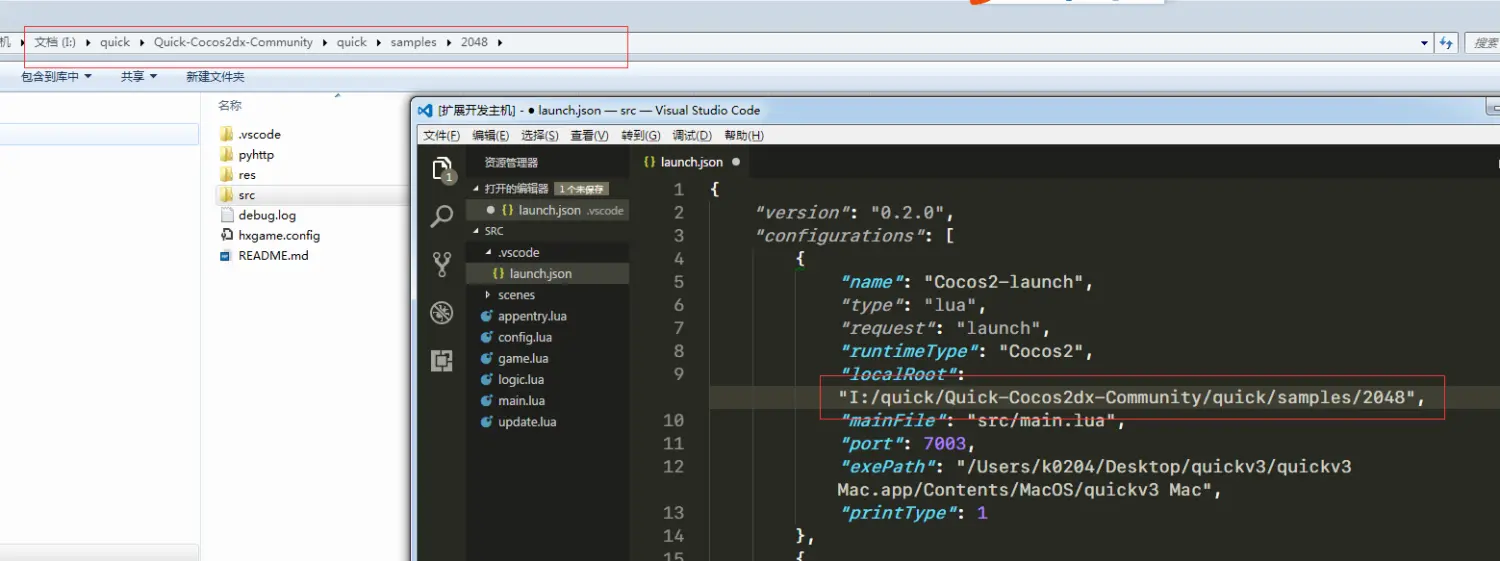Open the VS Code Explorer activity icon
This screenshot has width=1500, height=561.
coord(442,170)
